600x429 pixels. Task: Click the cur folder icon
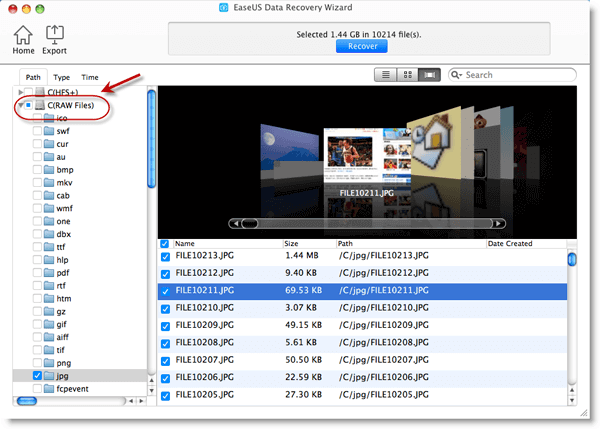click(49, 144)
